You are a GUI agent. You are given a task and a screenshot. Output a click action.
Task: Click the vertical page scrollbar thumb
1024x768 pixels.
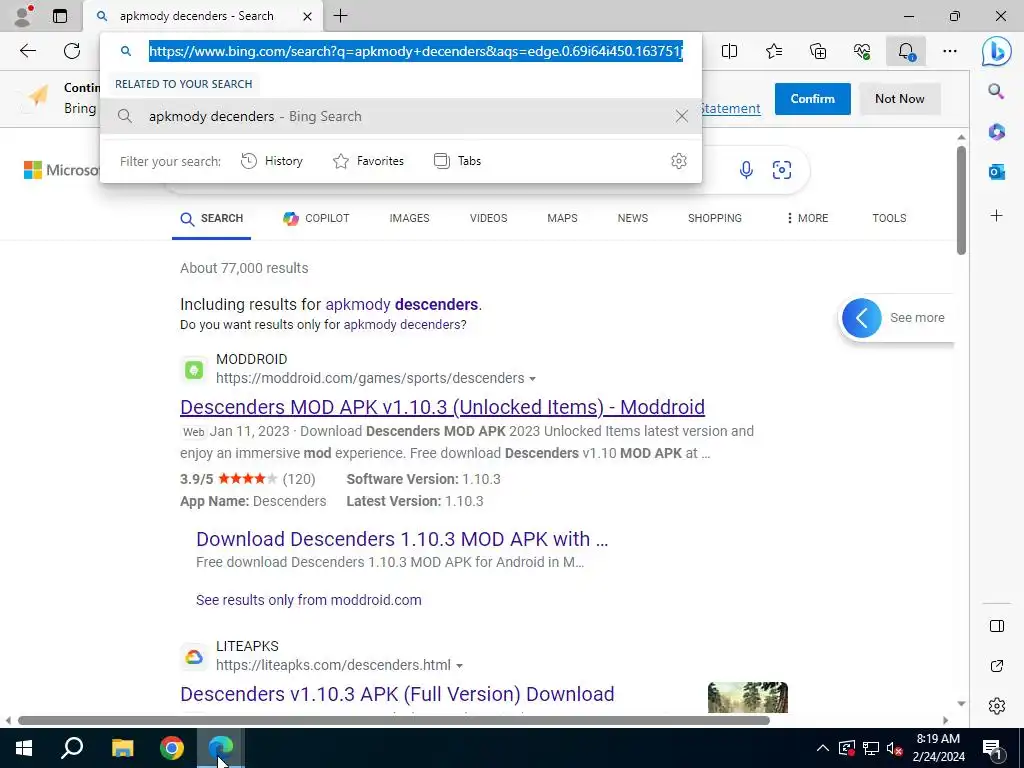(x=961, y=200)
